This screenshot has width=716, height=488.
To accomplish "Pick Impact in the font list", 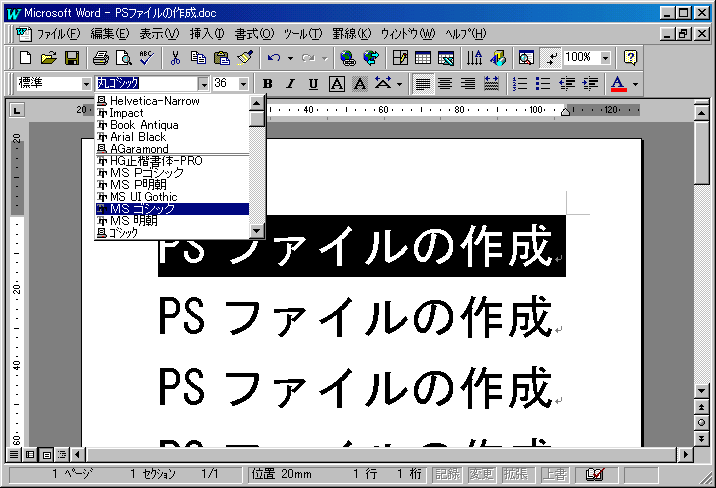I will (x=173, y=113).
